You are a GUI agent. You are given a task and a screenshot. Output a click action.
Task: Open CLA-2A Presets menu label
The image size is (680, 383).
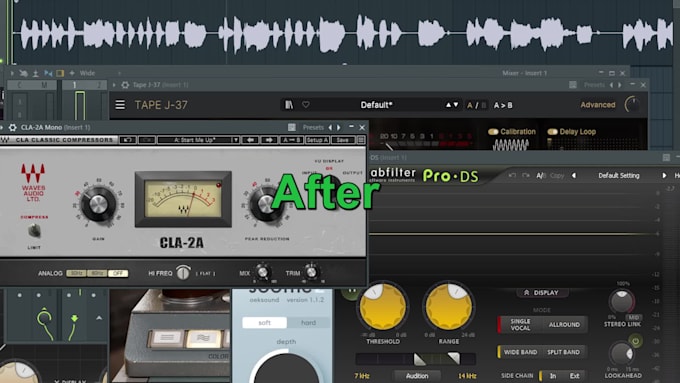(313, 128)
